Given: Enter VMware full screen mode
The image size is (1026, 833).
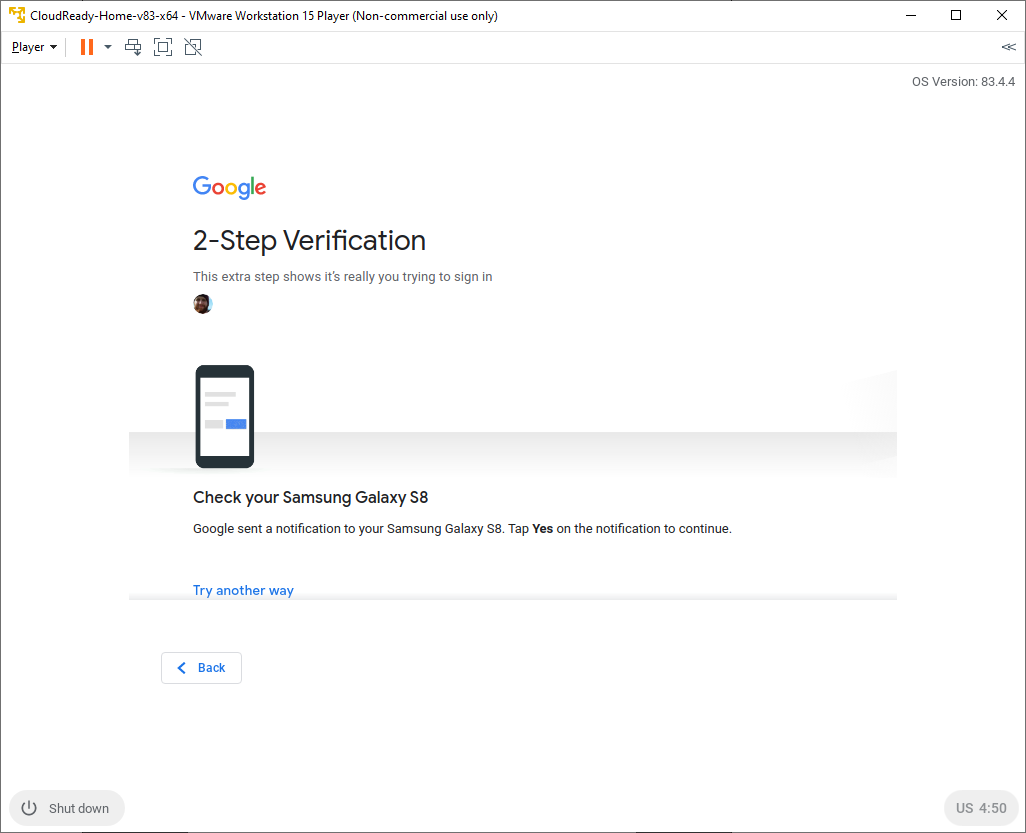Looking at the screenshot, I should click(163, 47).
